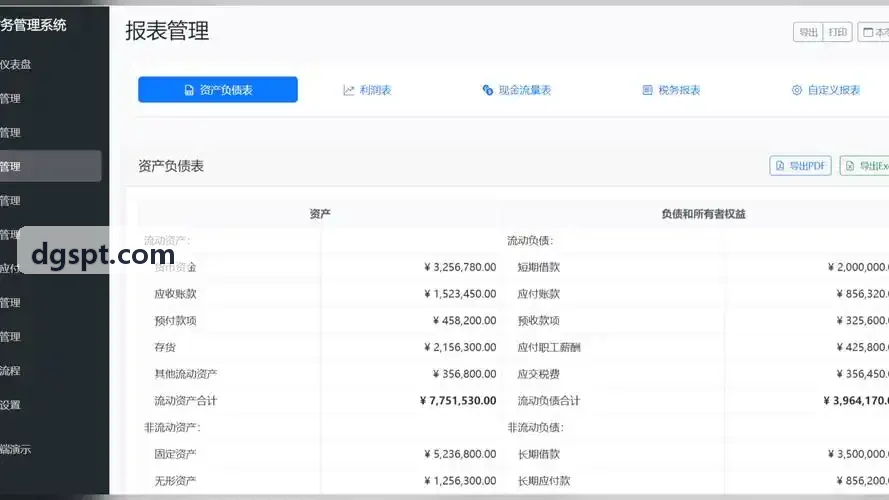Switch to the 现金流量表 tab
This screenshot has width=889, height=500.
(x=517, y=90)
